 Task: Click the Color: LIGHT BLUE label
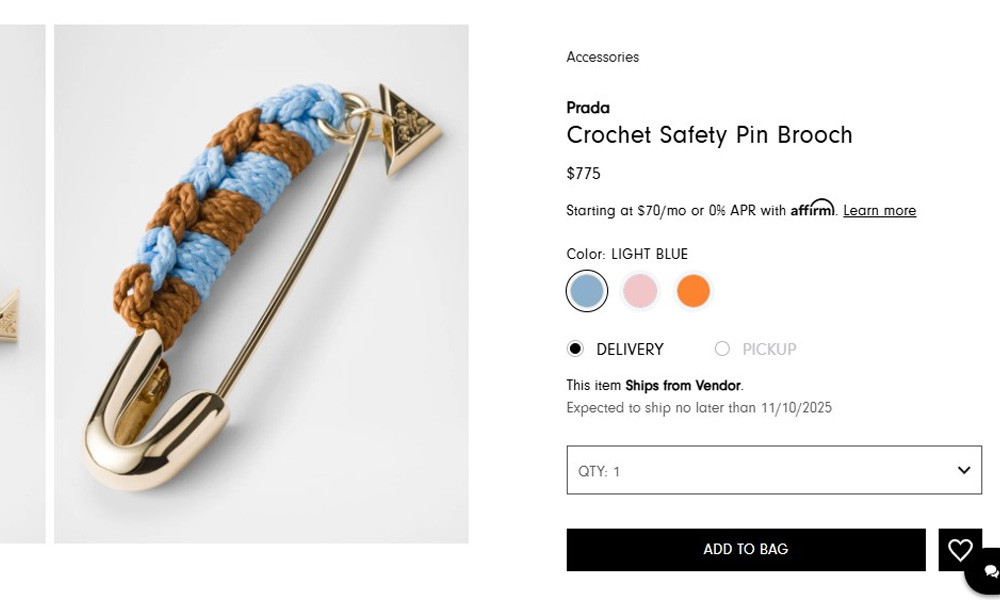(627, 254)
